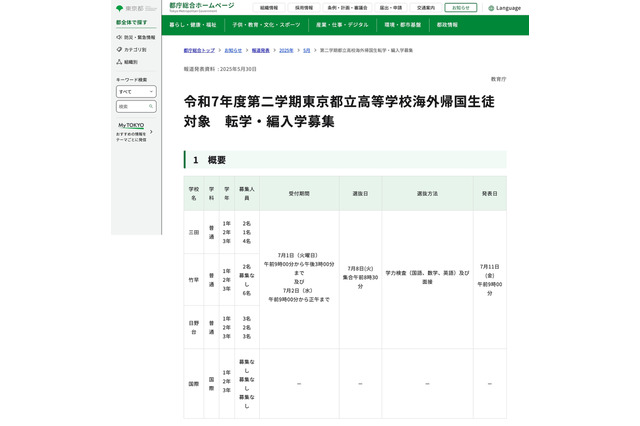Click the カテゴリ別 tag icon
640x426 pixels.
click(x=120, y=49)
